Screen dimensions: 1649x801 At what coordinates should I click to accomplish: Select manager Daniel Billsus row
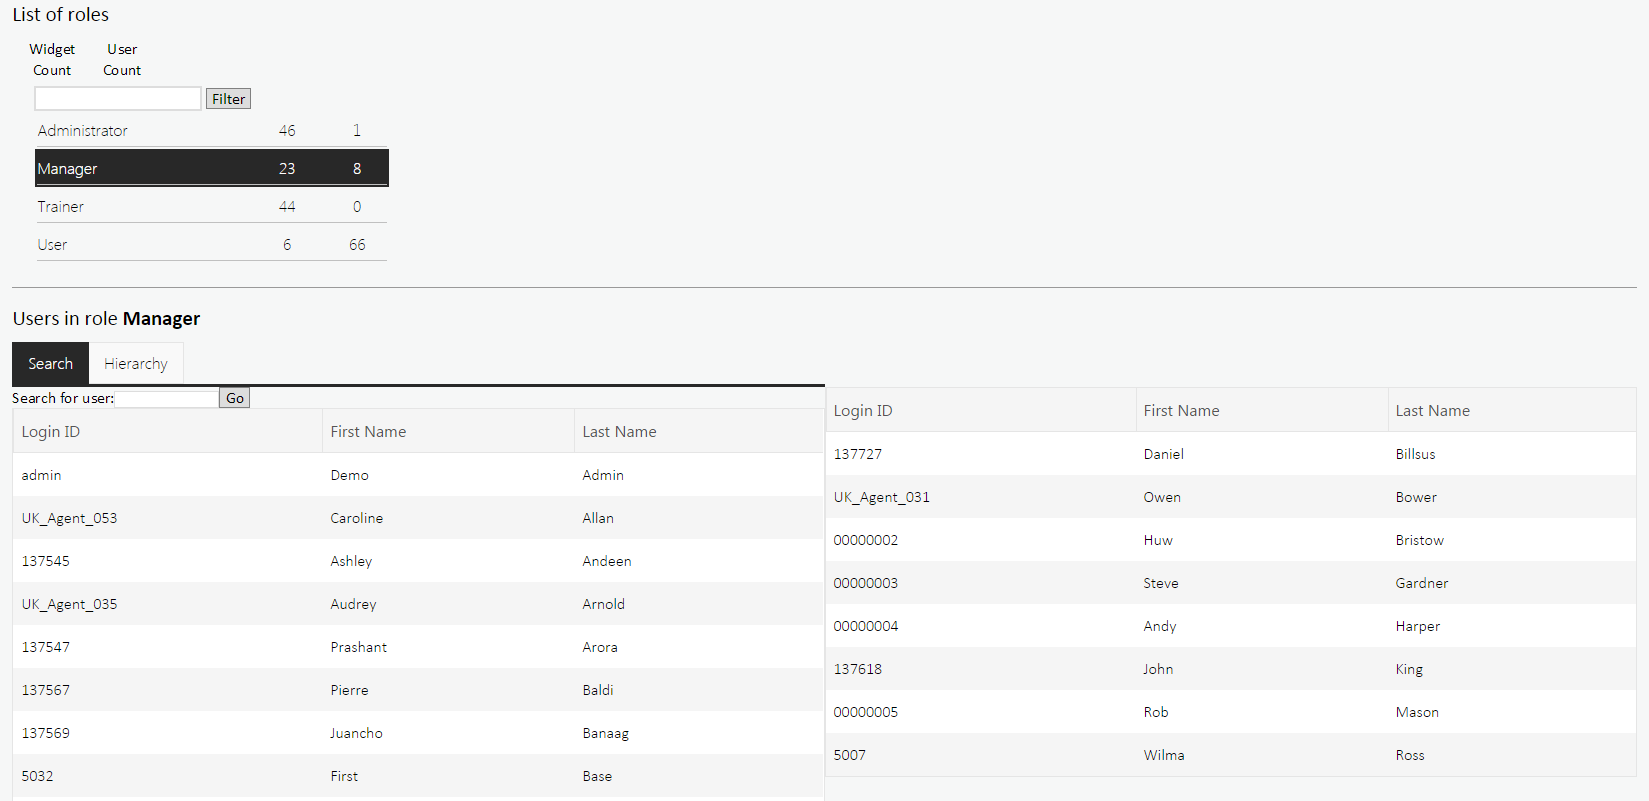click(1230, 454)
